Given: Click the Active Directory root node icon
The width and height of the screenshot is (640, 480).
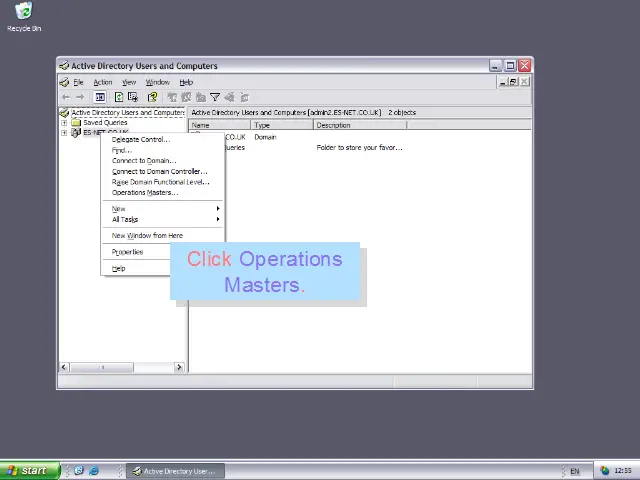Looking at the screenshot, I should pos(64,112).
